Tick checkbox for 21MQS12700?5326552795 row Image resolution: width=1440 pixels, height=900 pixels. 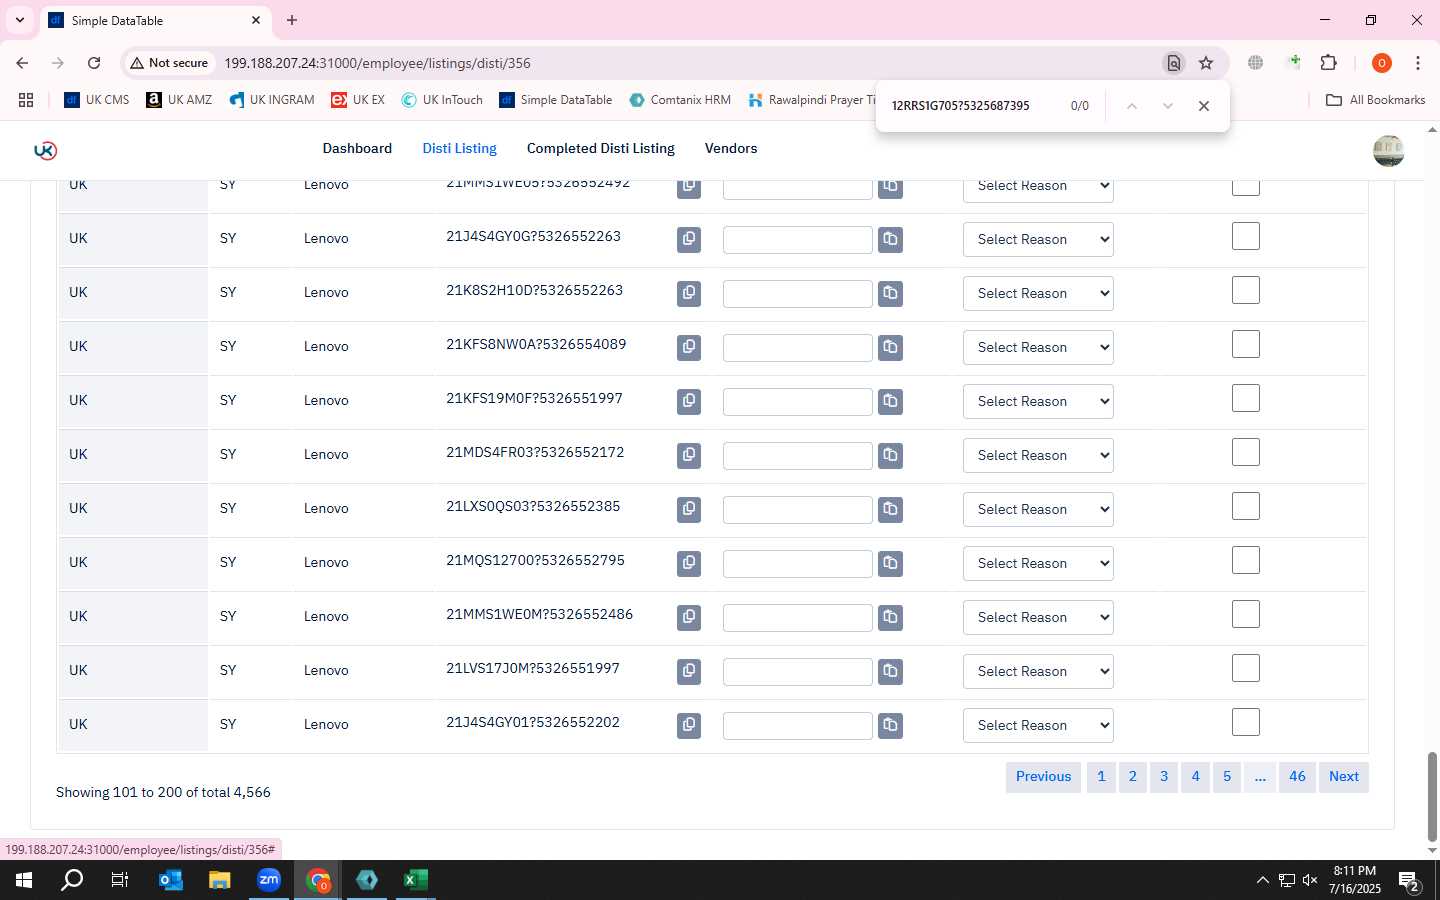pyautogui.click(x=1246, y=561)
